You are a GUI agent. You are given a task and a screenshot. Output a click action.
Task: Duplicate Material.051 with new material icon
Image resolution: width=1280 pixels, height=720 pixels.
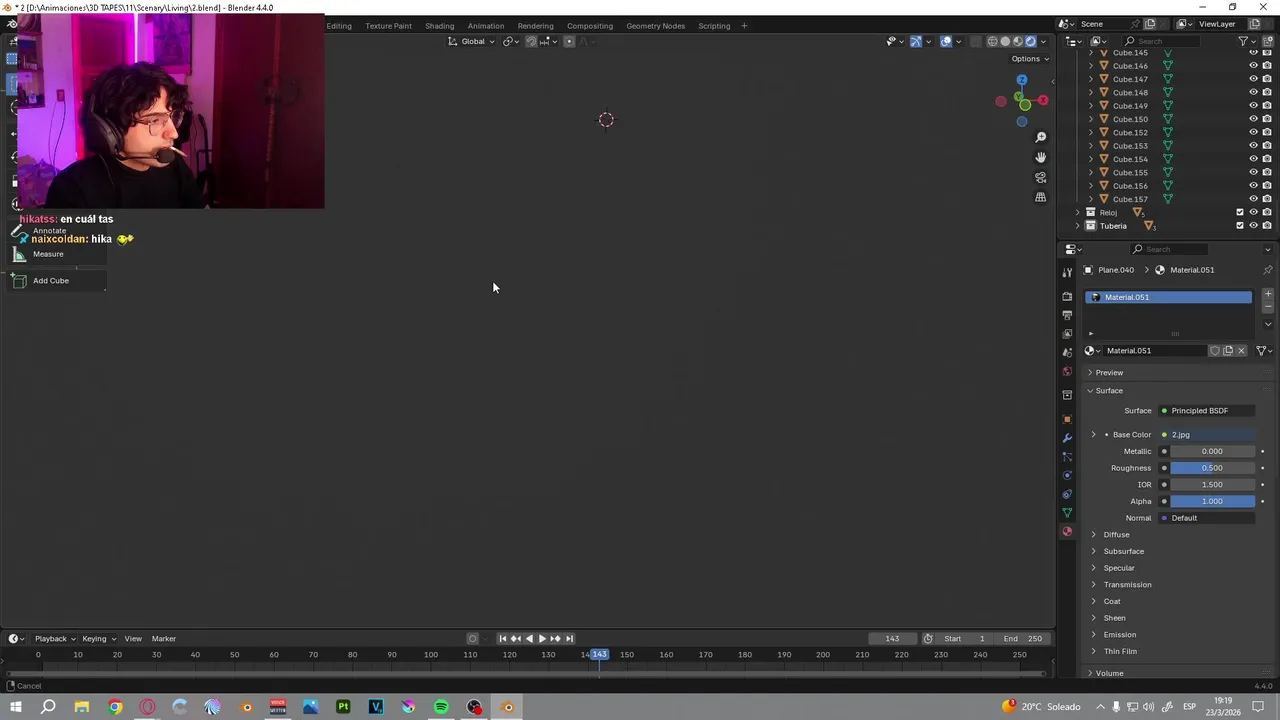tap(1228, 351)
